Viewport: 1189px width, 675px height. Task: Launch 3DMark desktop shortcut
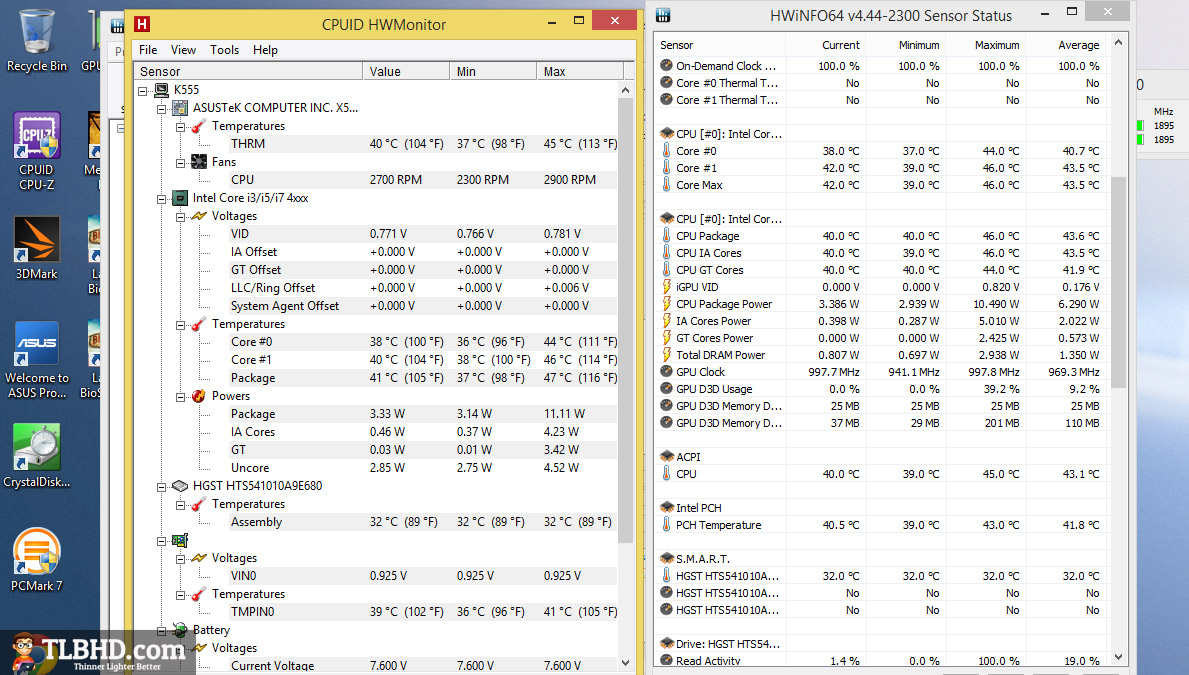[36, 249]
